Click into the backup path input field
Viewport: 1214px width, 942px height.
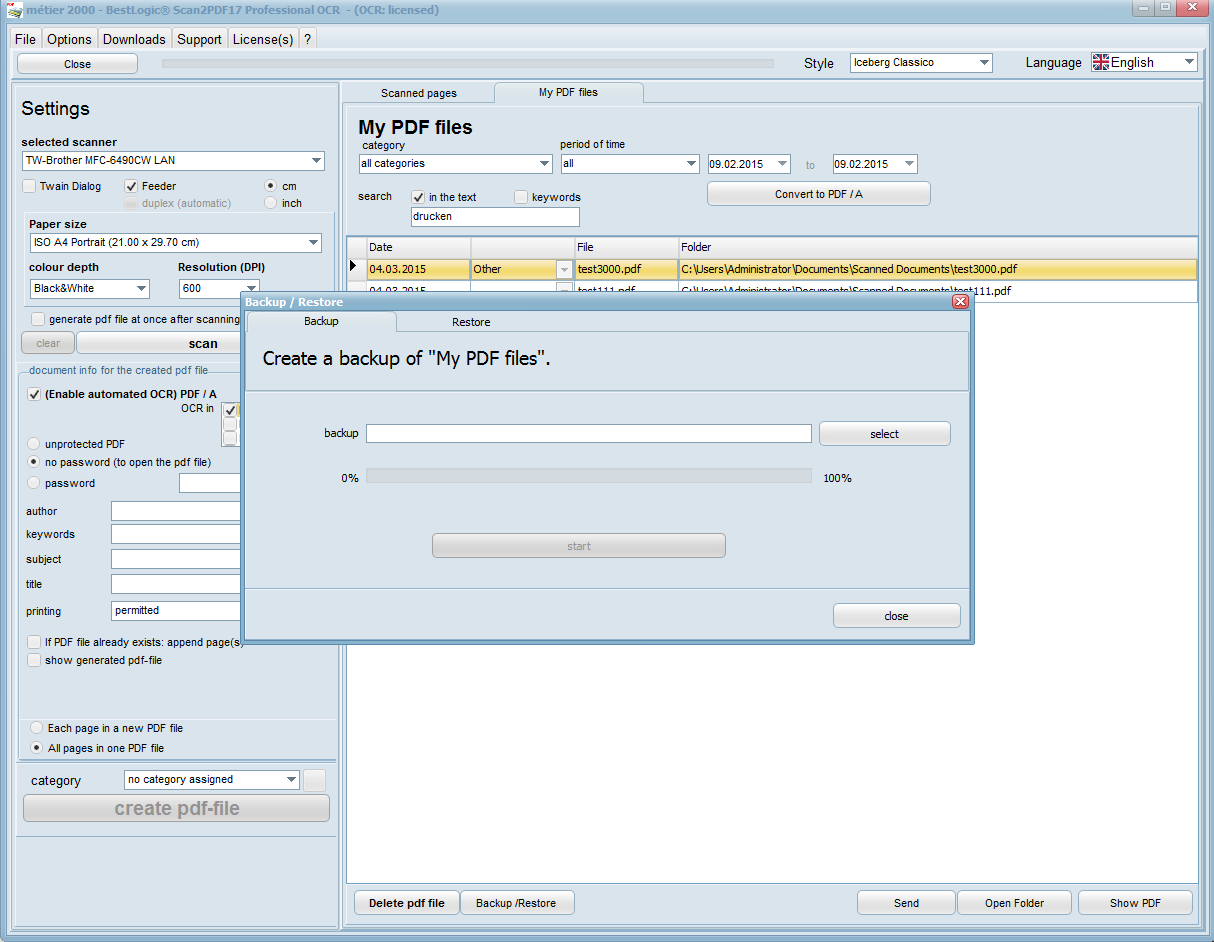pyautogui.click(x=588, y=434)
